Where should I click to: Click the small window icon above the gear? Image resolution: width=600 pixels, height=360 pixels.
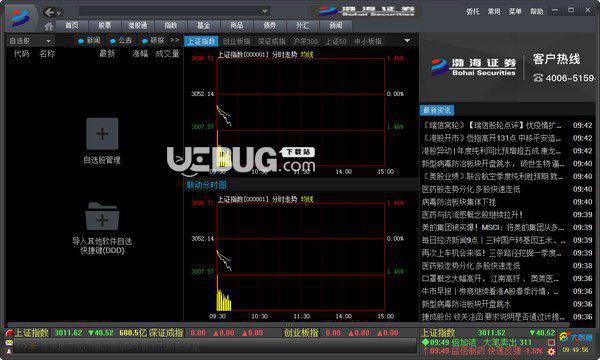coord(551,342)
